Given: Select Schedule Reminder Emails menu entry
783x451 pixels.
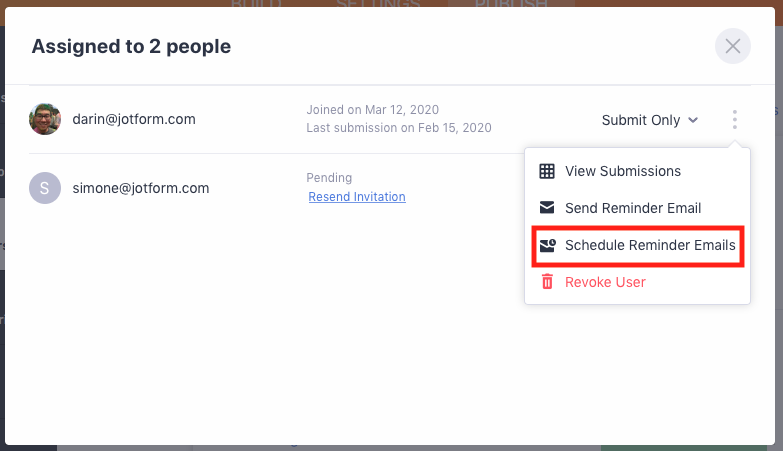Looking at the screenshot, I should (650, 245).
